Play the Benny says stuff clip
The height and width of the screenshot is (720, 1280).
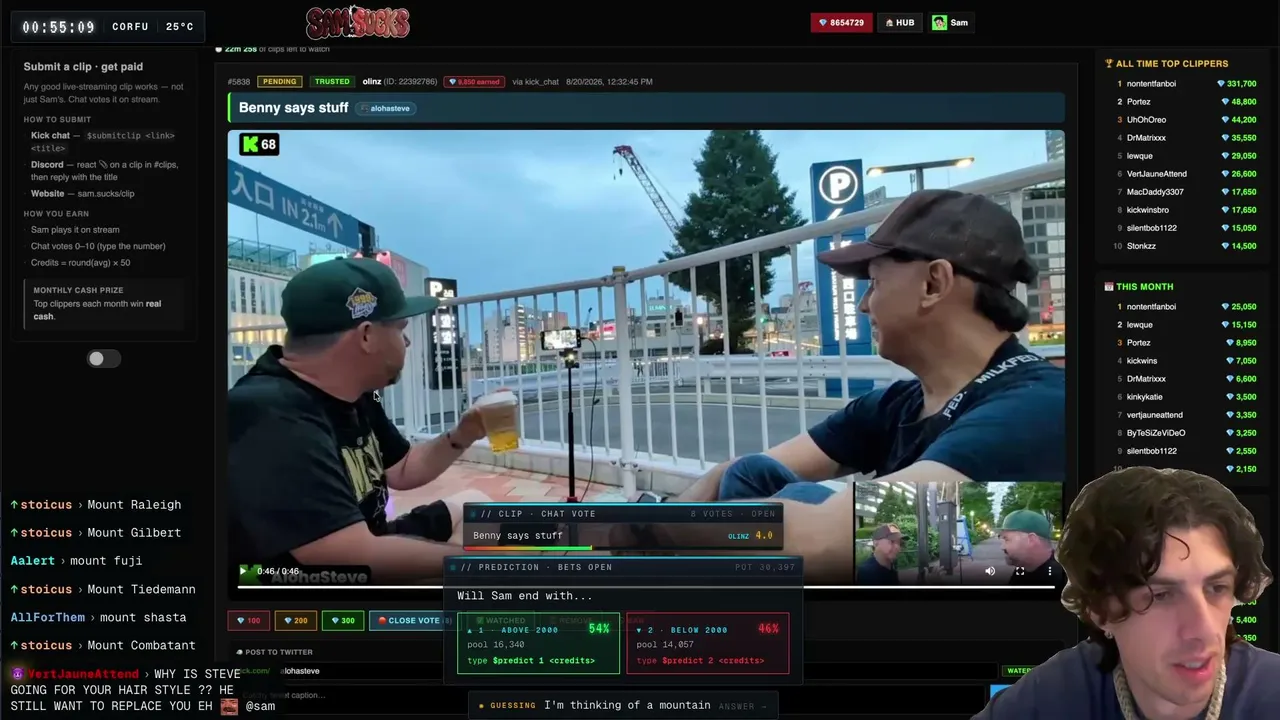point(242,571)
